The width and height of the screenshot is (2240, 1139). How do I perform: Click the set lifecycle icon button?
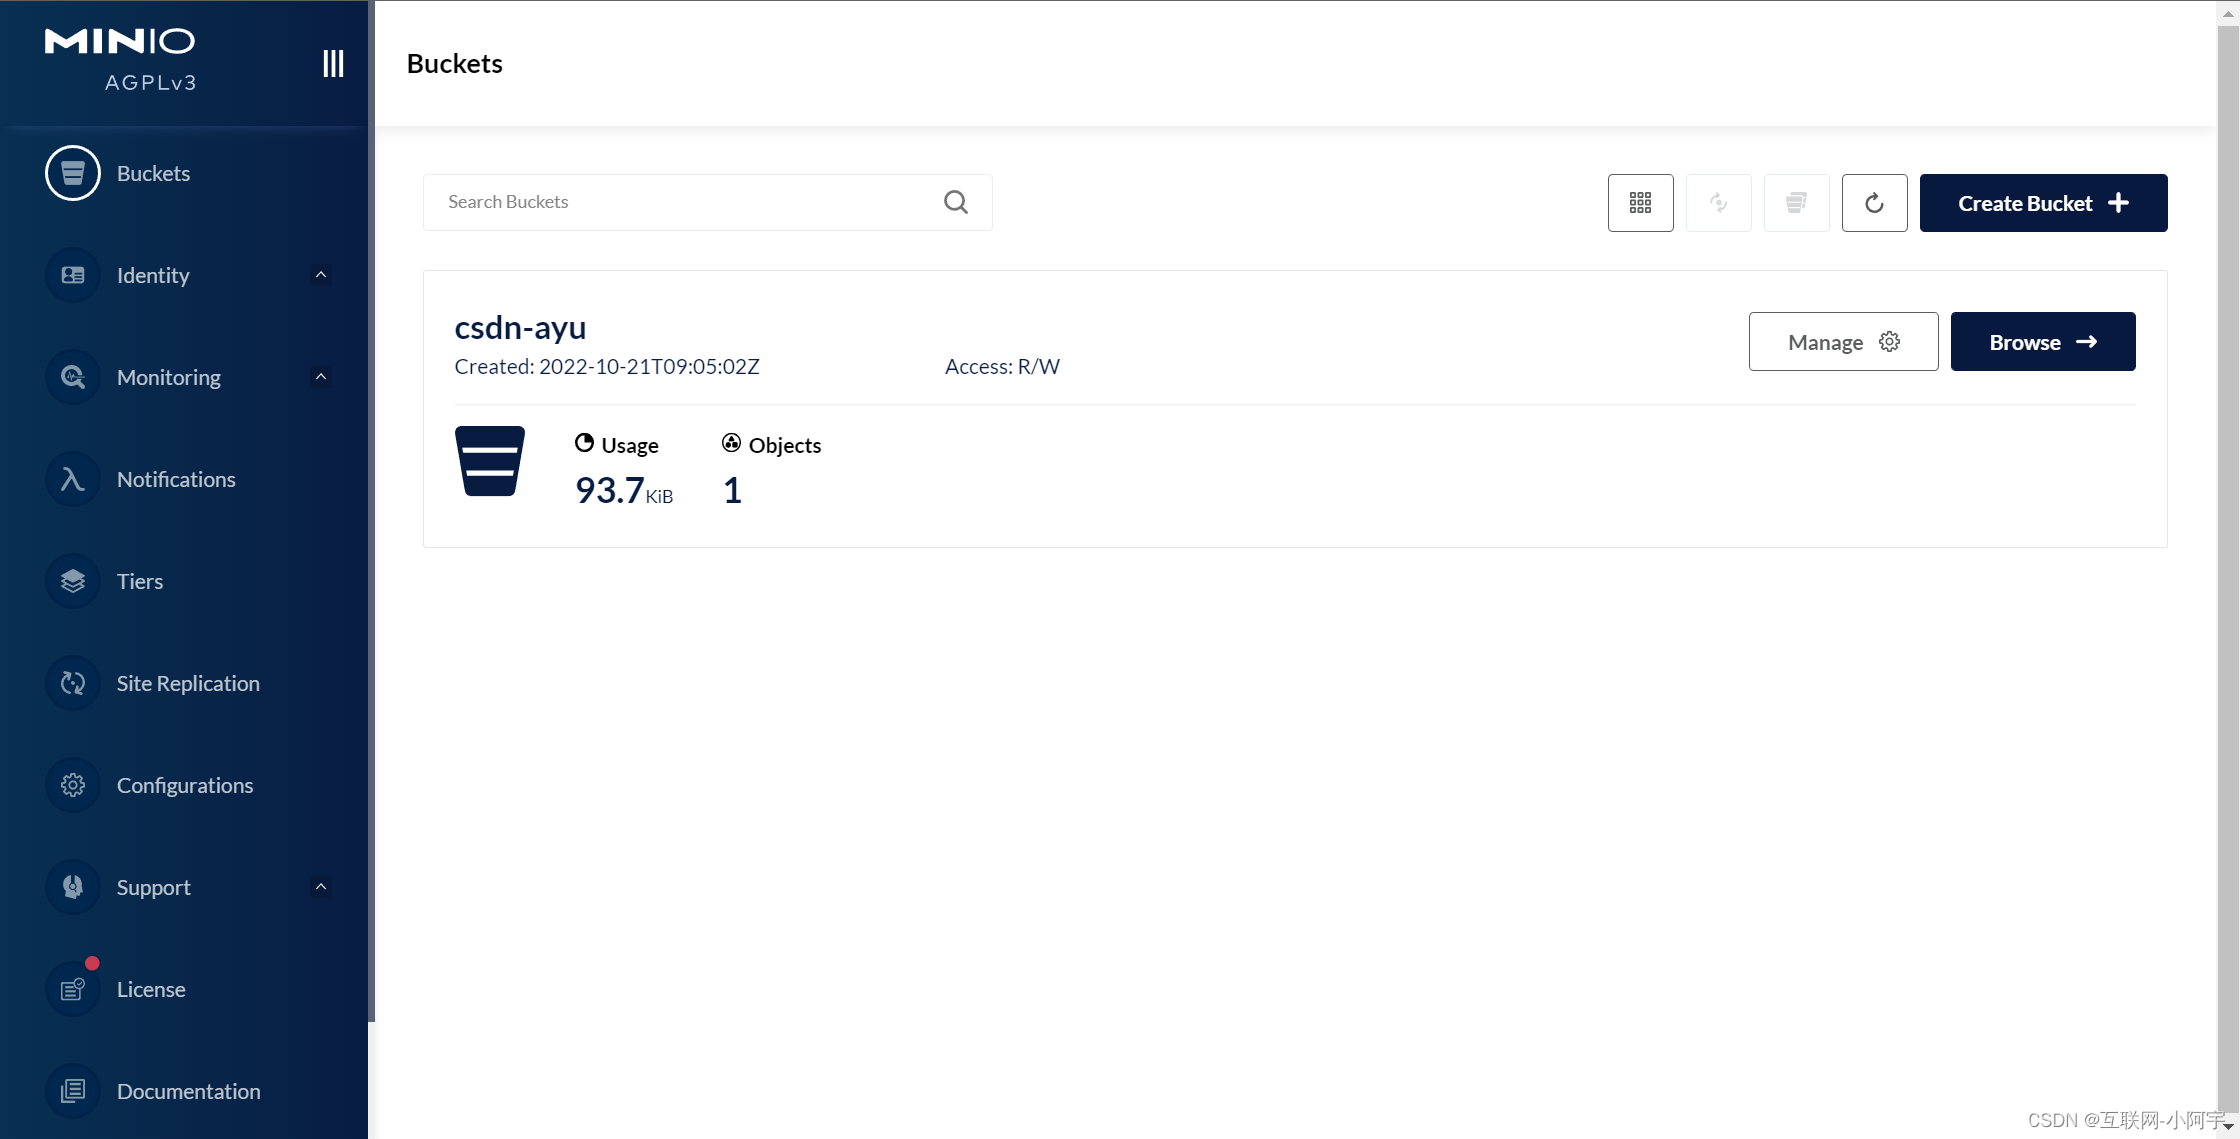click(x=1796, y=203)
